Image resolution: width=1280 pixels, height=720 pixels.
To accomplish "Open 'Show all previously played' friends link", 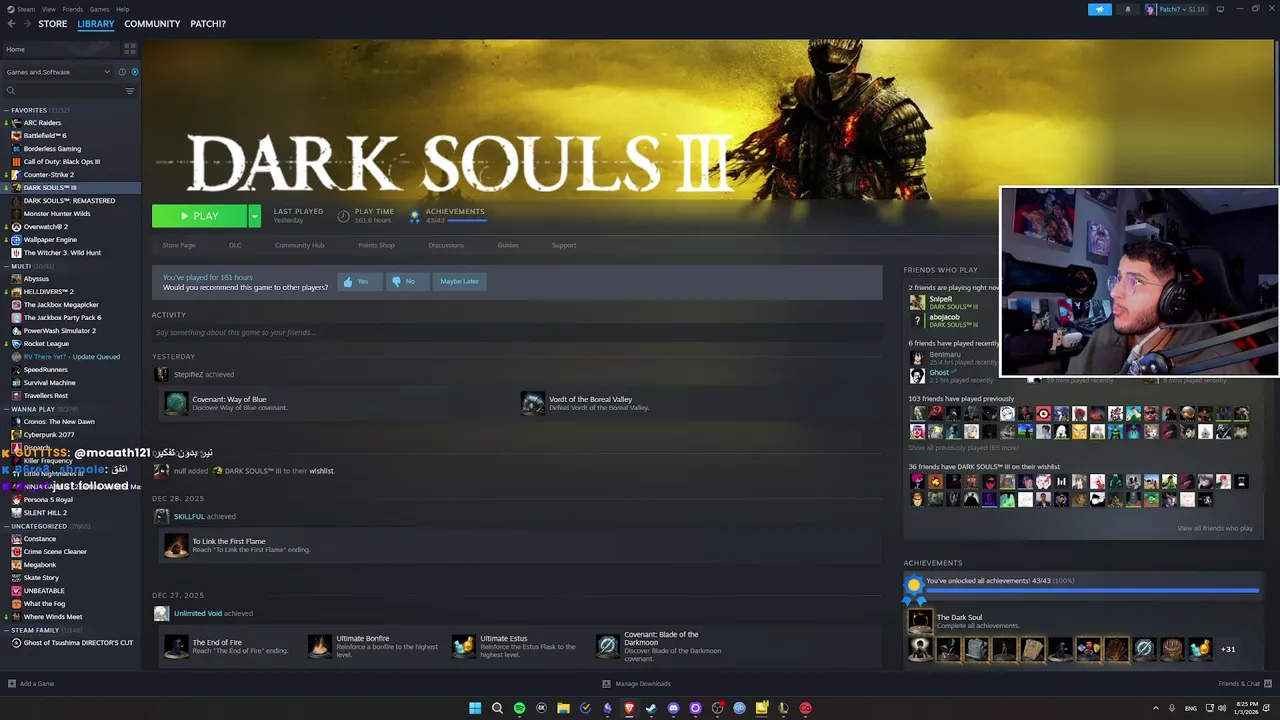I will point(964,448).
